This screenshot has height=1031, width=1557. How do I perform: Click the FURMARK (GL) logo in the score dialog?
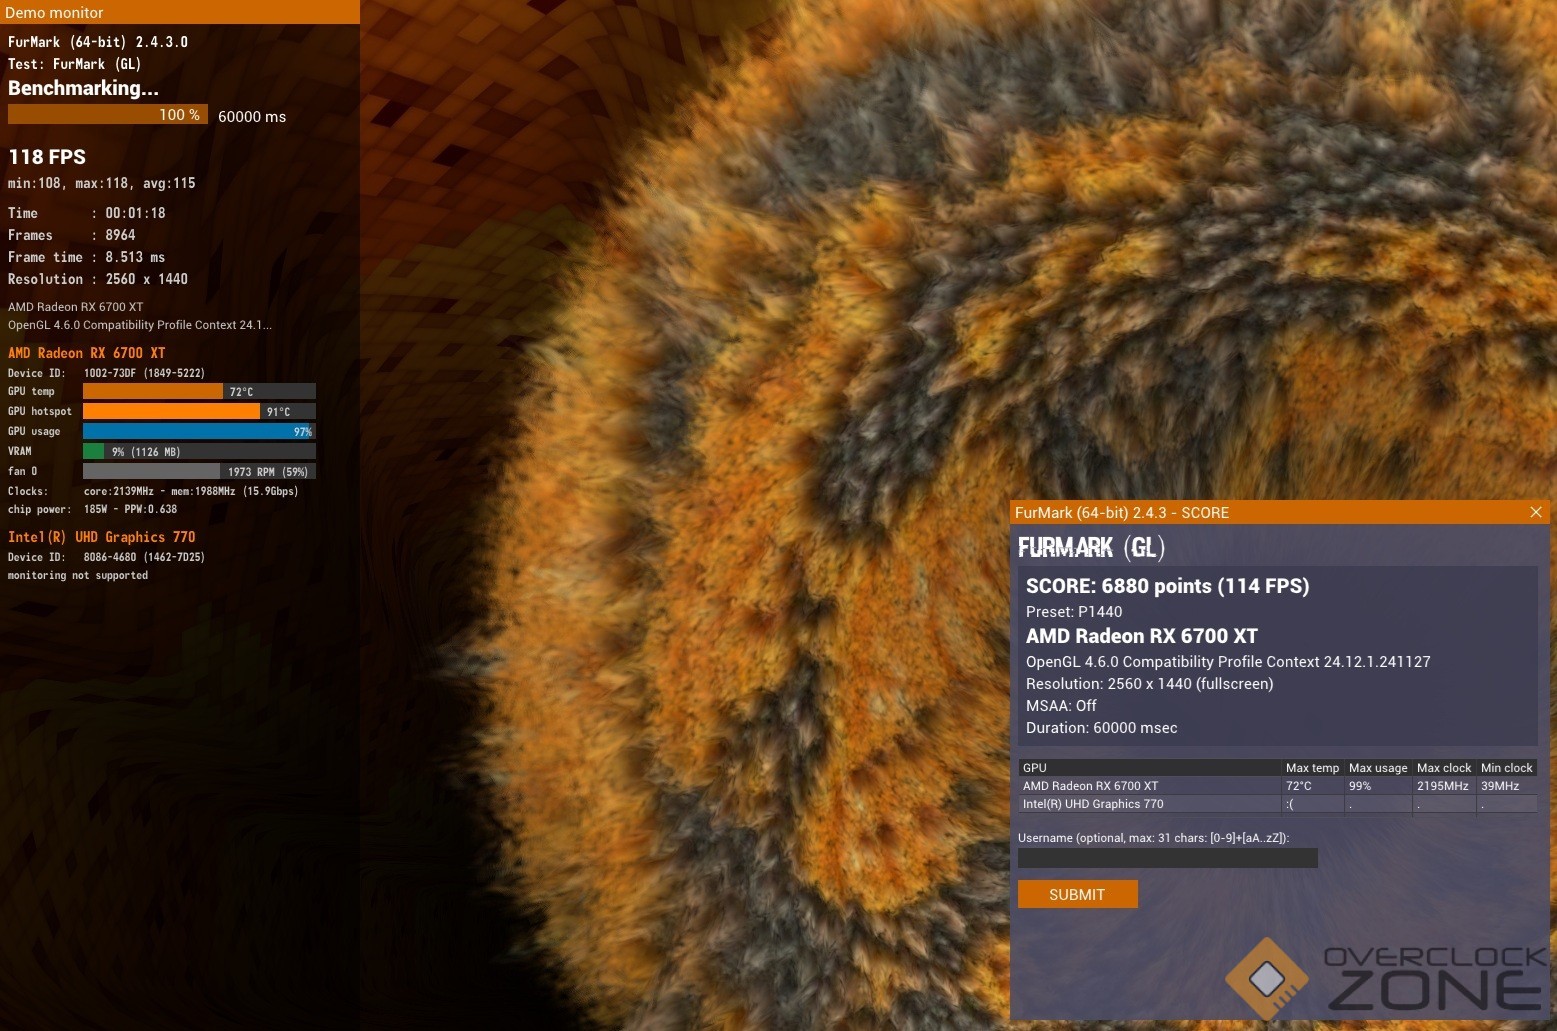coord(1091,547)
